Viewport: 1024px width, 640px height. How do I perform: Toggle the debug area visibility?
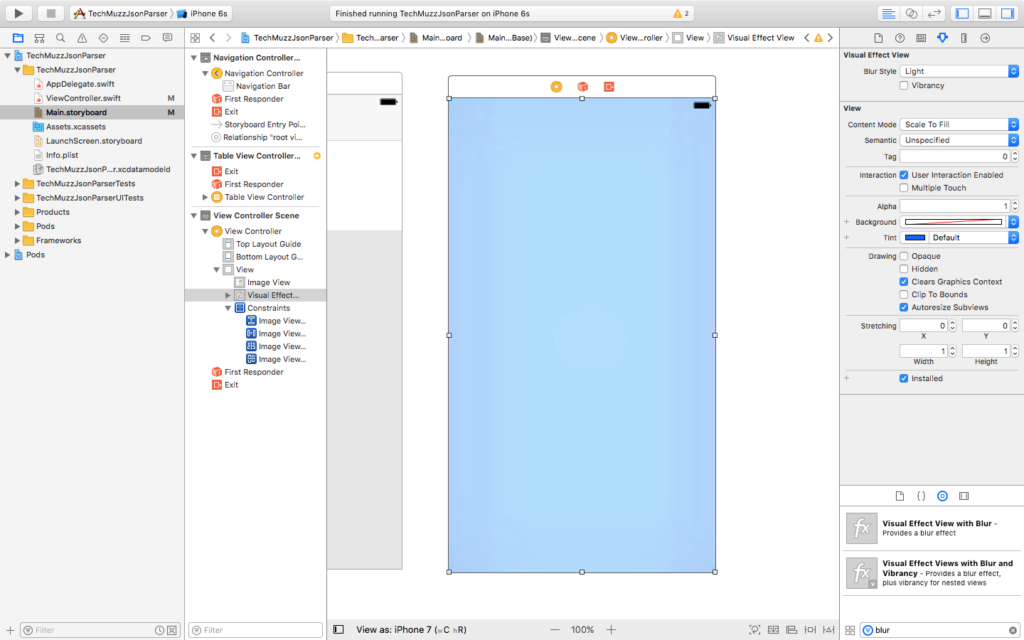pos(985,13)
